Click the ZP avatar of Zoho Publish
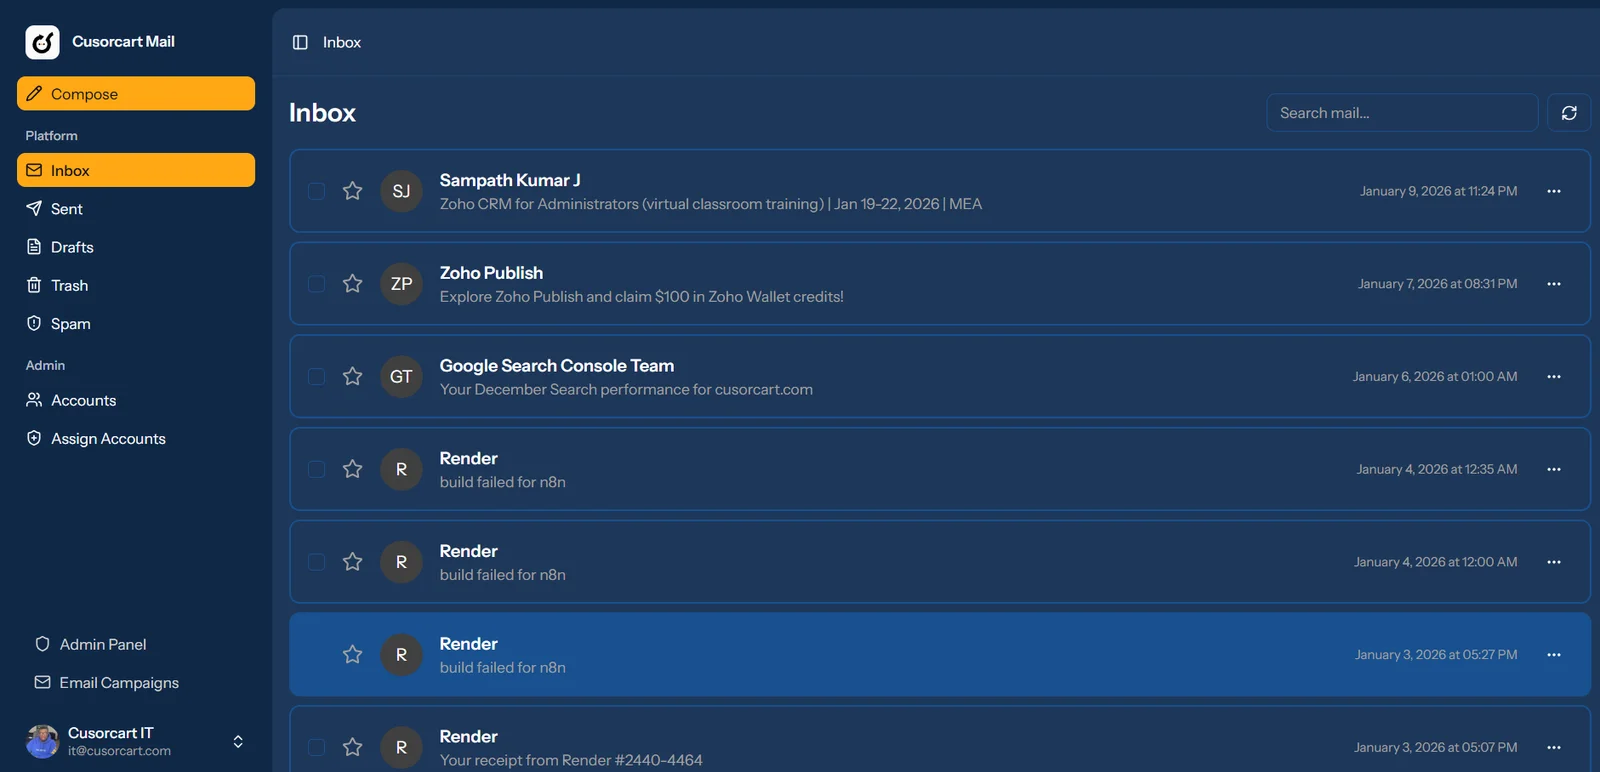1600x772 pixels. point(401,284)
